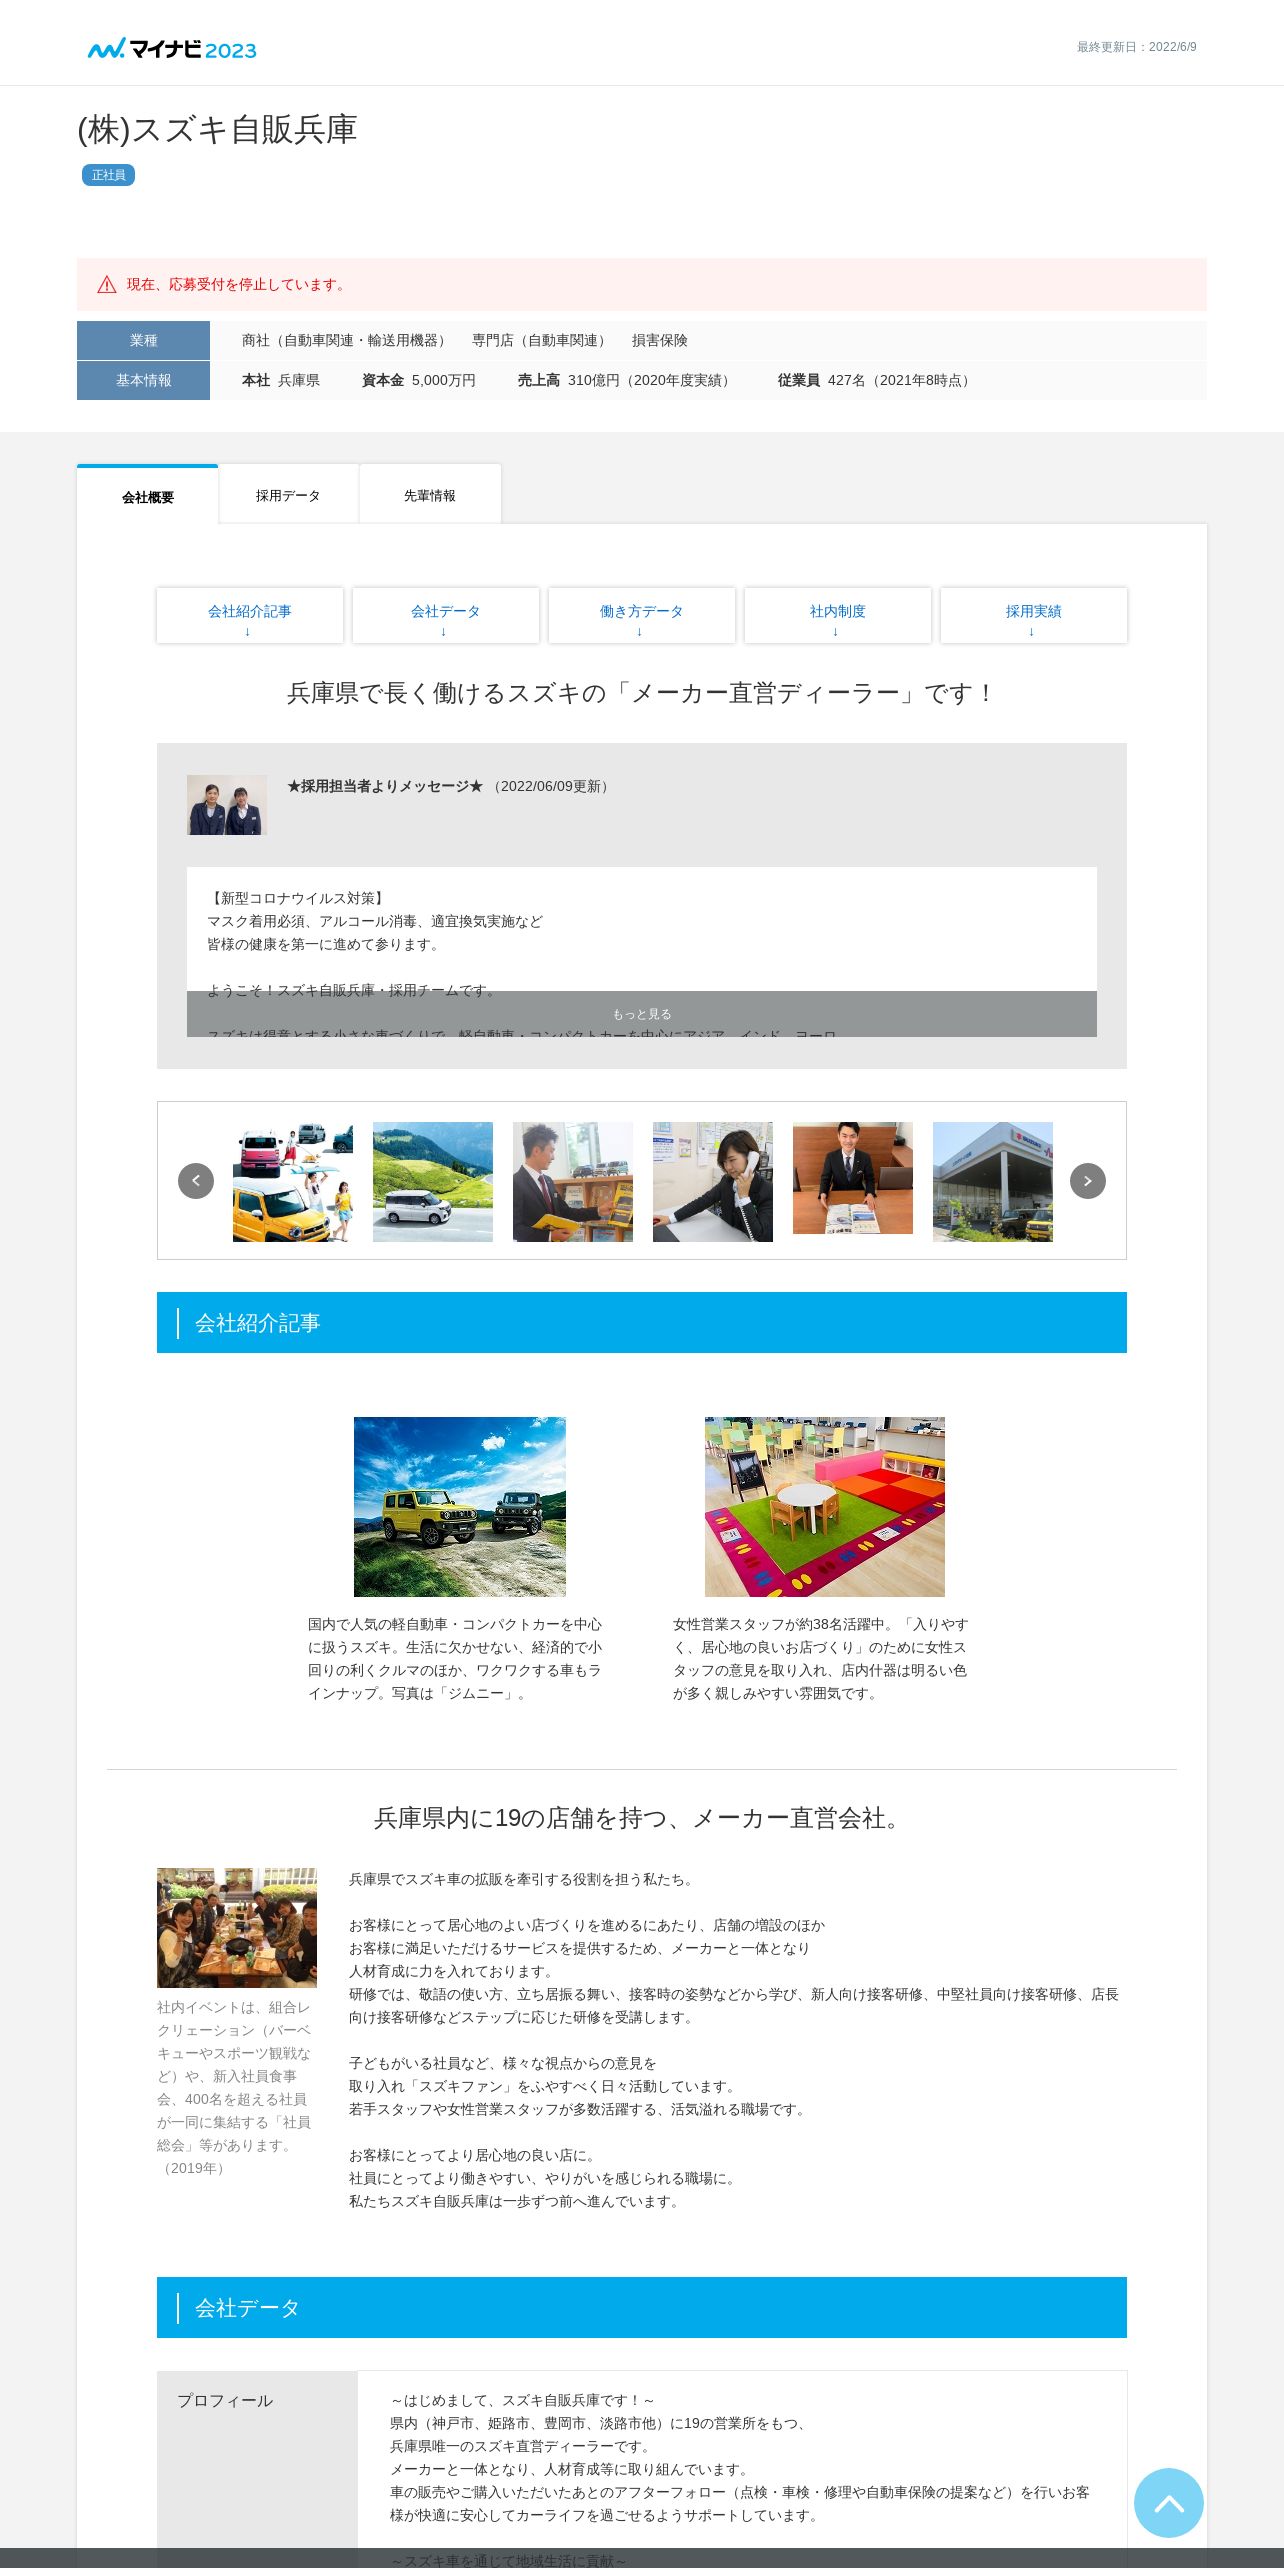This screenshot has width=1284, height=2568.
Task: Click the プロフィール row label
Action: click(x=225, y=2401)
